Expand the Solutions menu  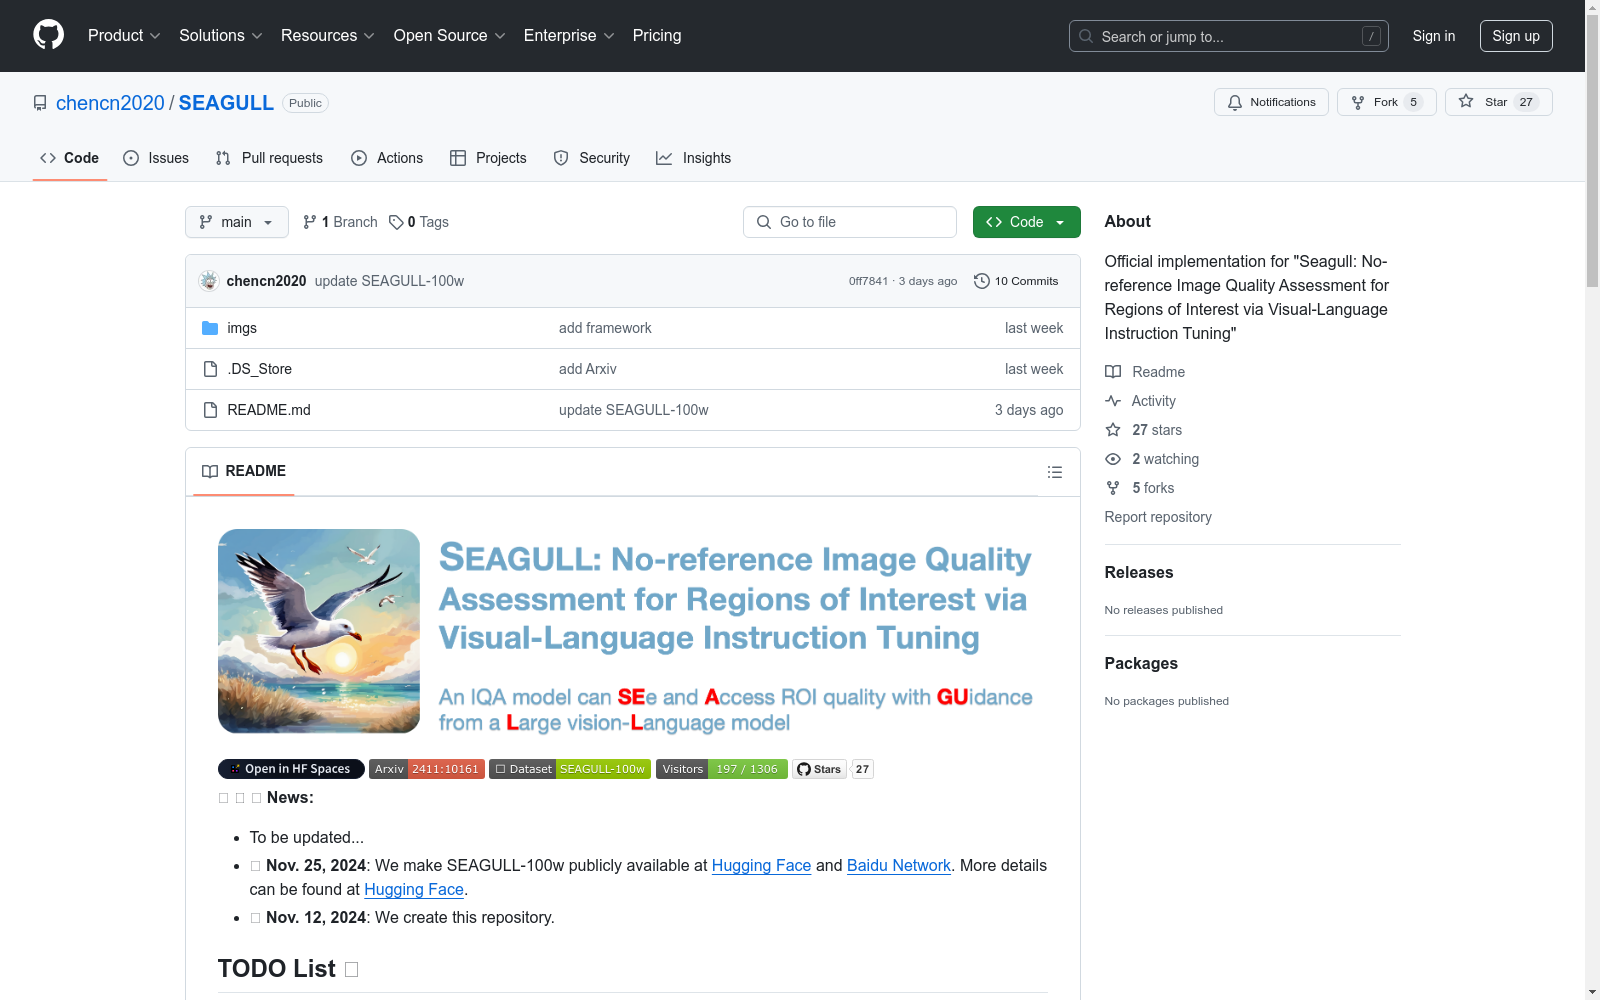coord(221,35)
